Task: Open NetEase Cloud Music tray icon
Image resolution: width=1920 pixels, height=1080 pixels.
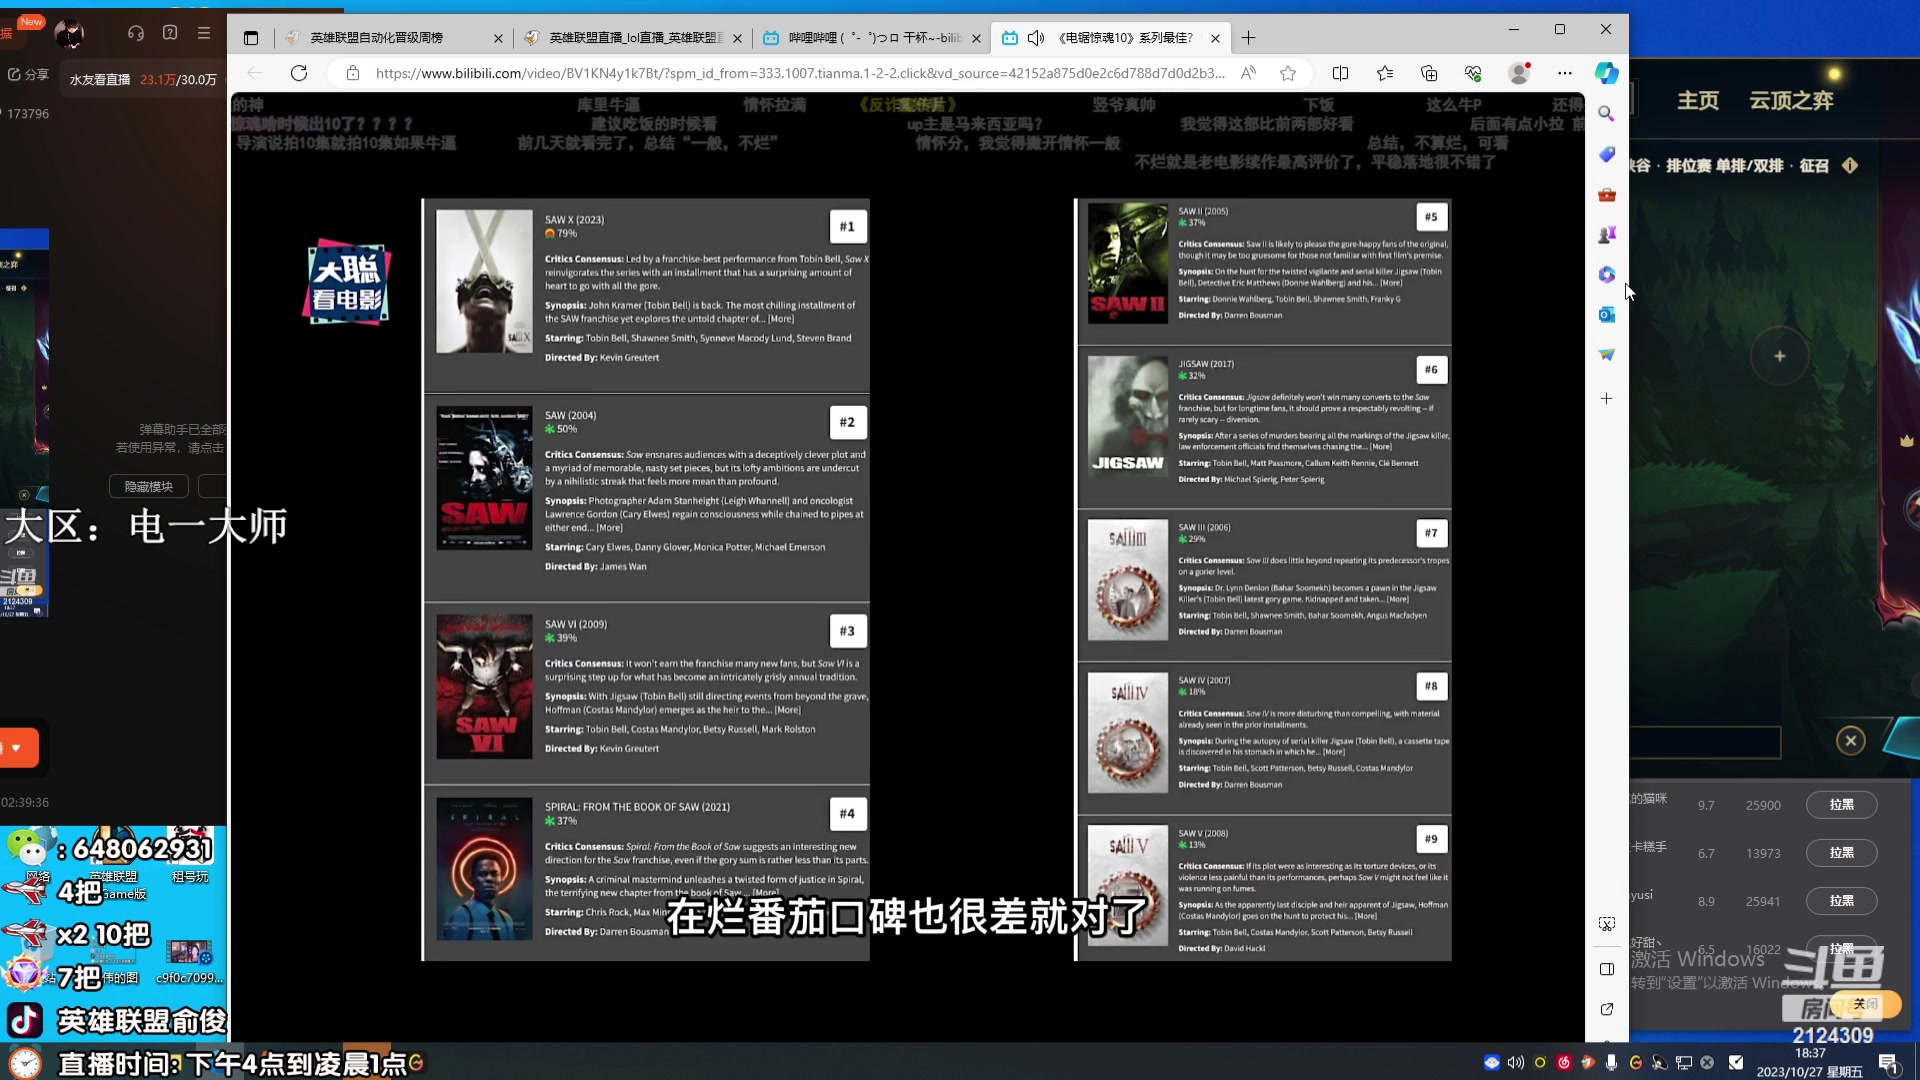Action: tap(1564, 1062)
